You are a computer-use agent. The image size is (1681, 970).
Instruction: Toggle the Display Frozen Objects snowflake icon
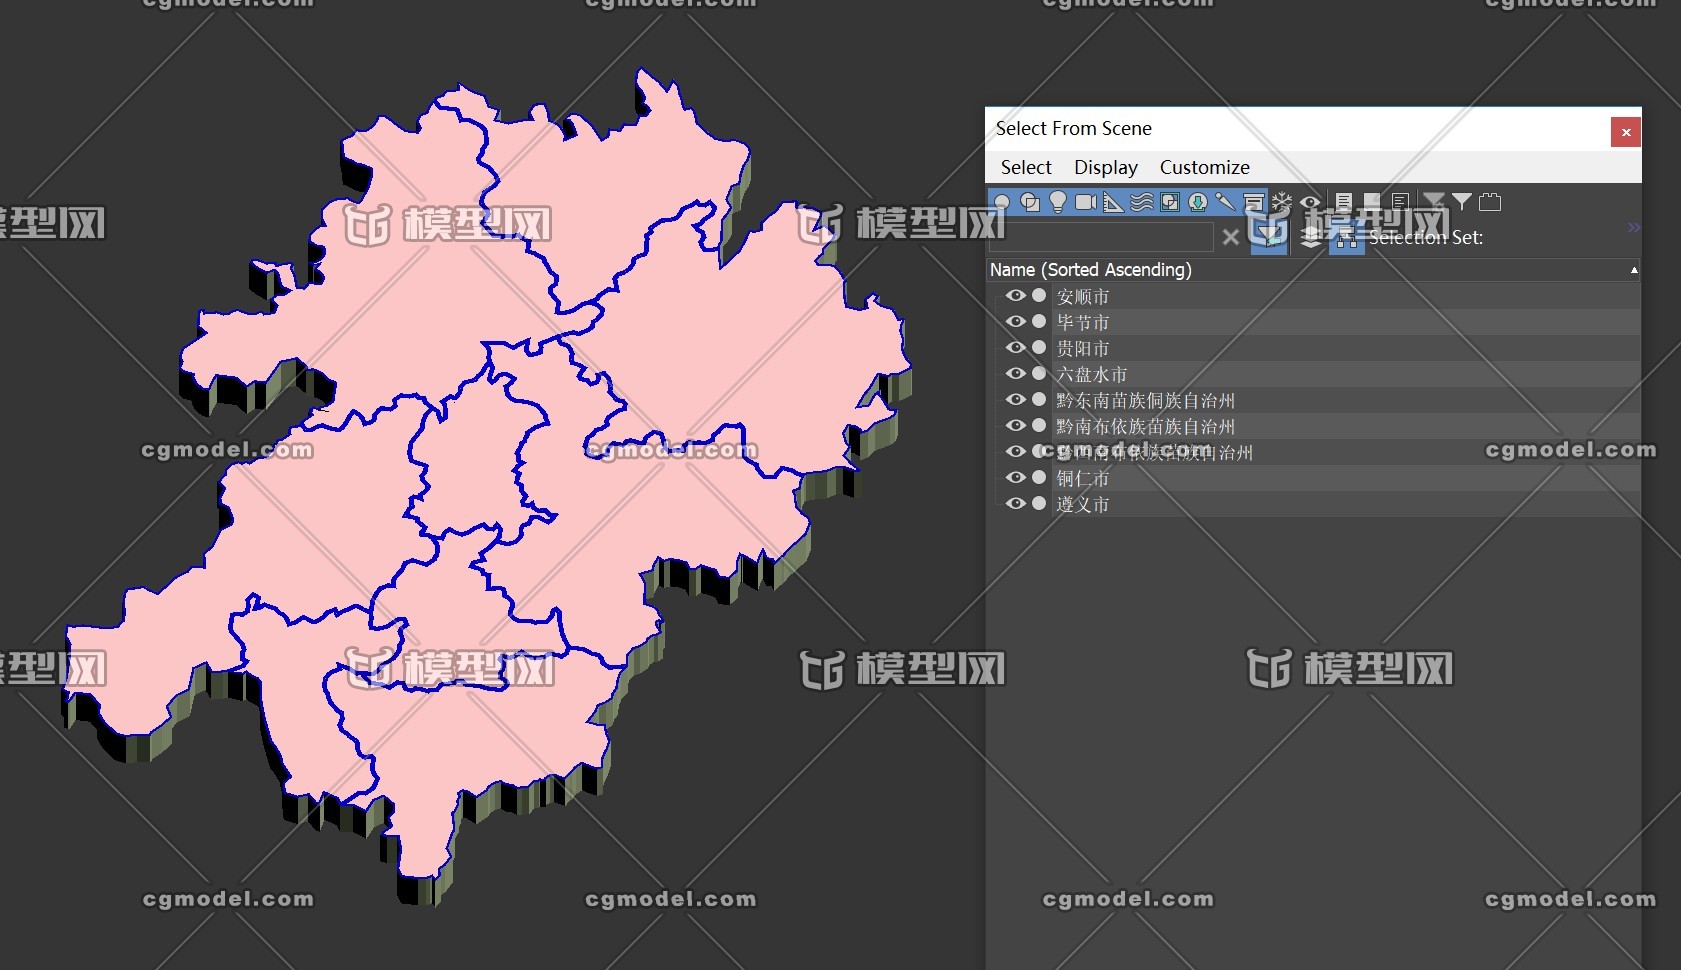pos(1281,200)
